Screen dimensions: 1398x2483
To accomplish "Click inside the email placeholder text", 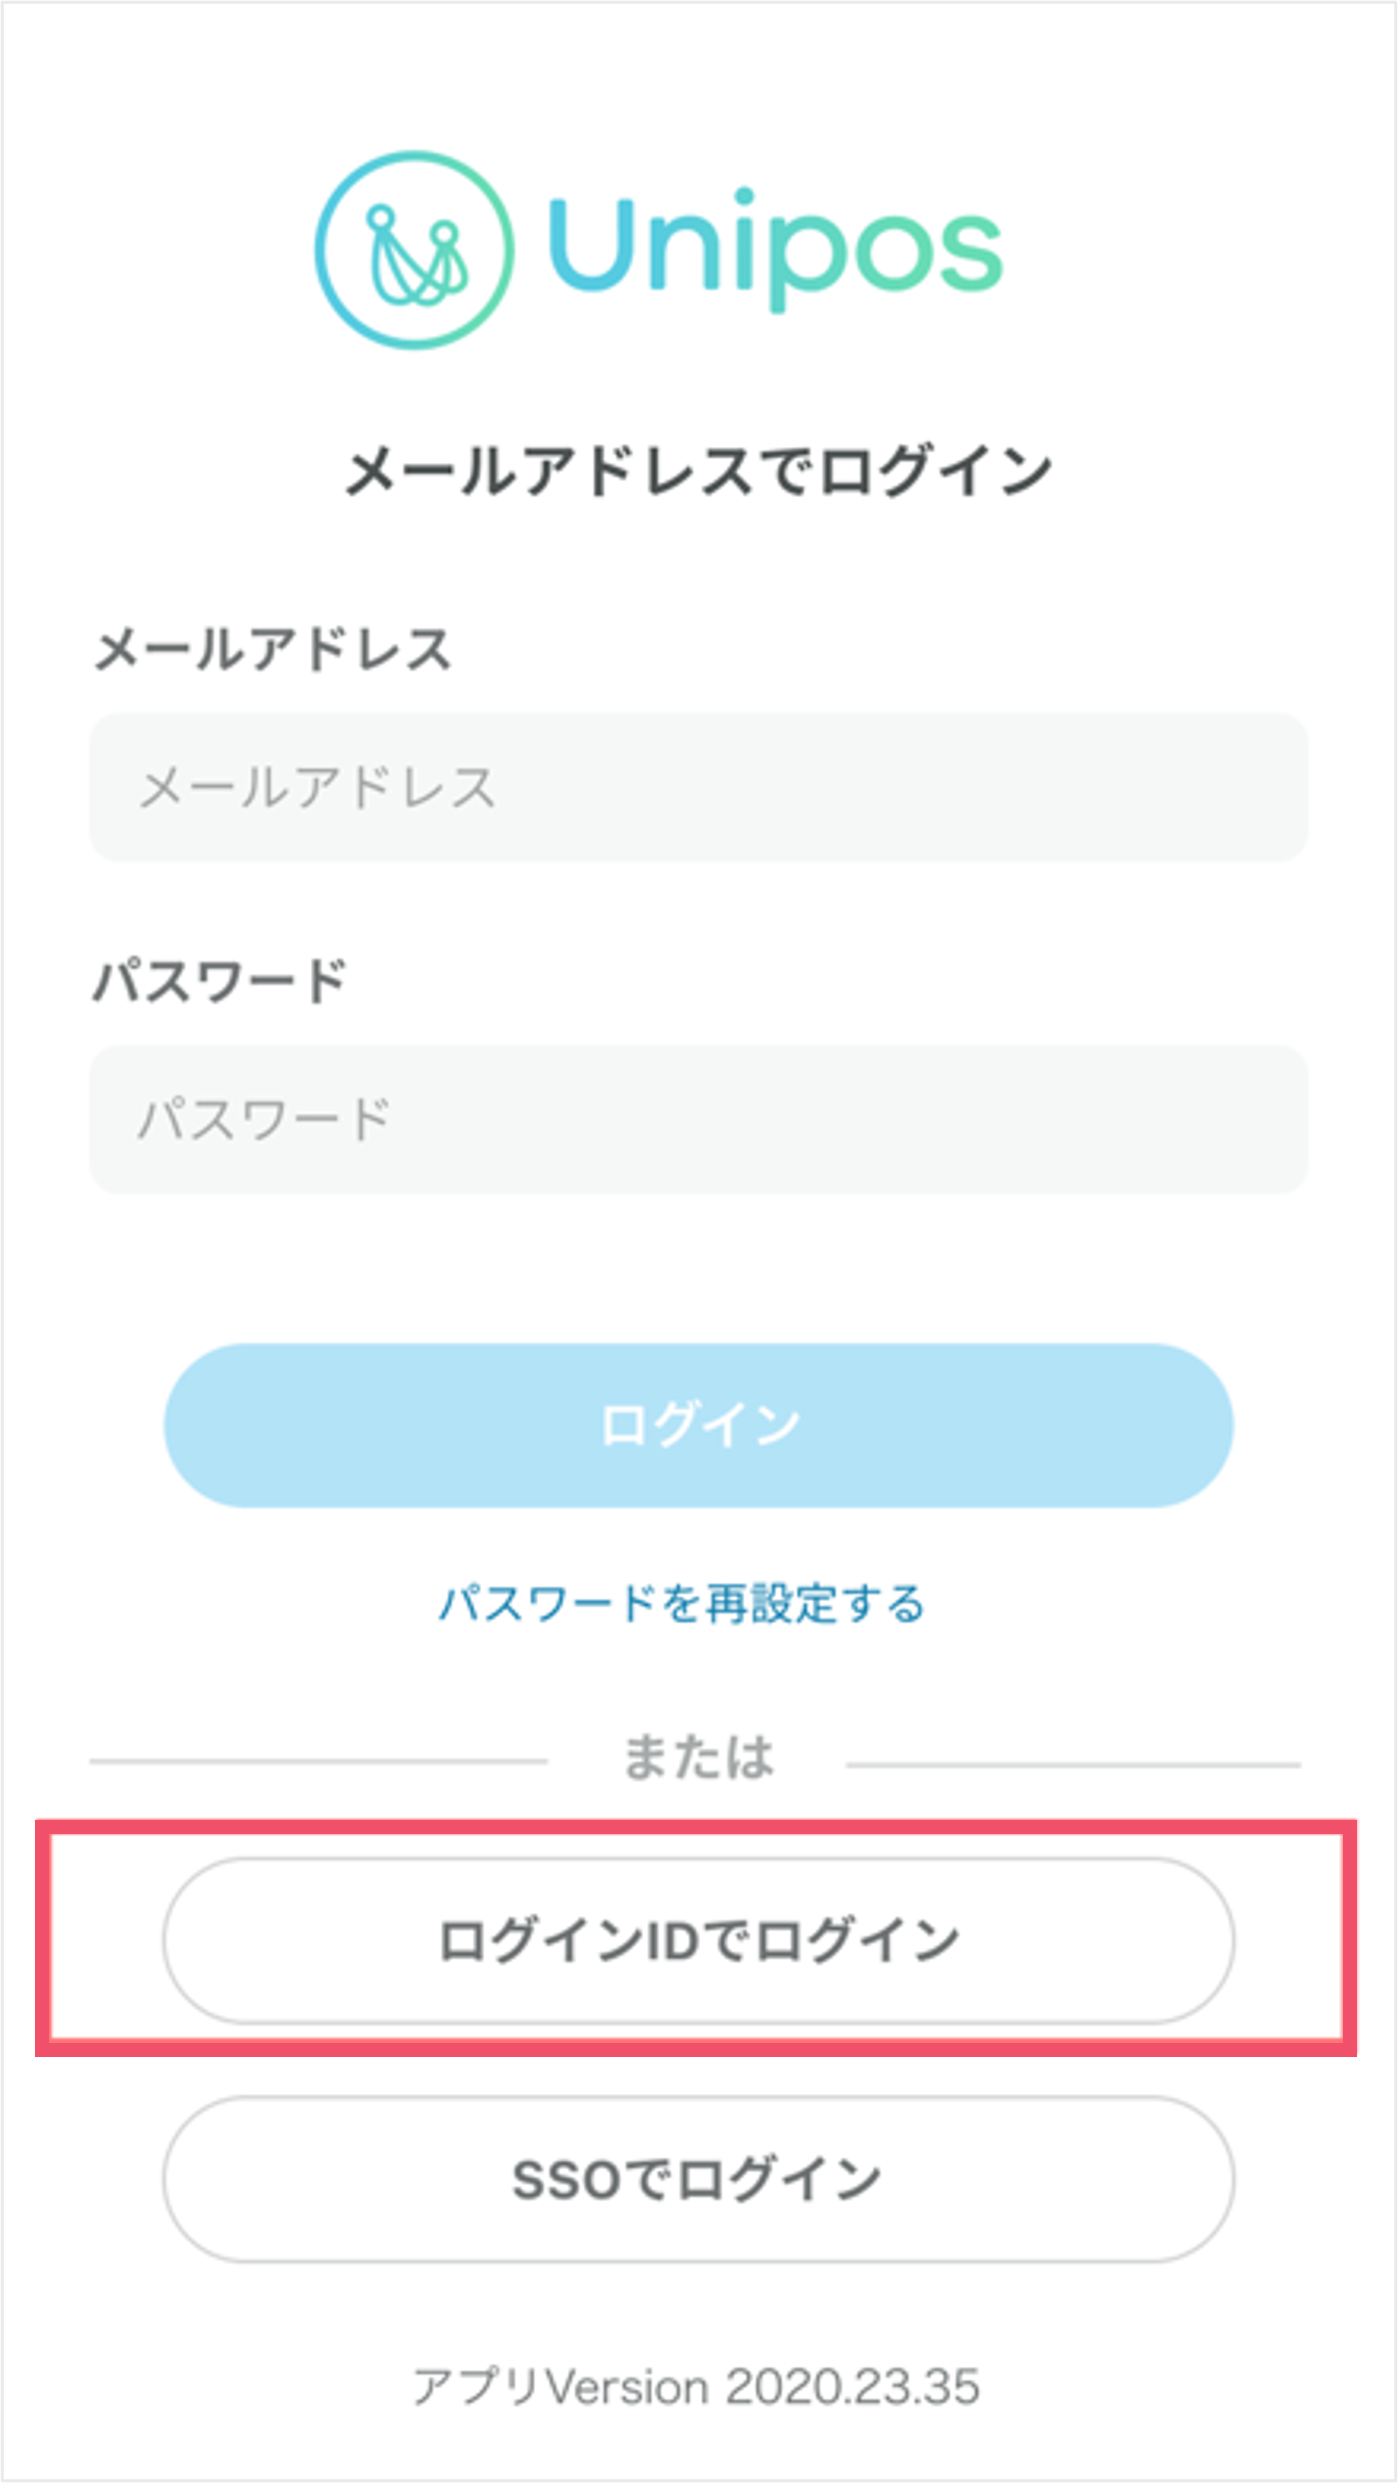I will [320, 788].
